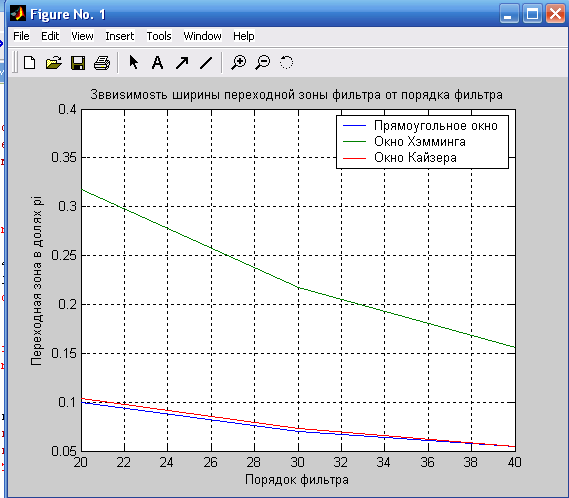Open the Insert menu

[x=119, y=36]
